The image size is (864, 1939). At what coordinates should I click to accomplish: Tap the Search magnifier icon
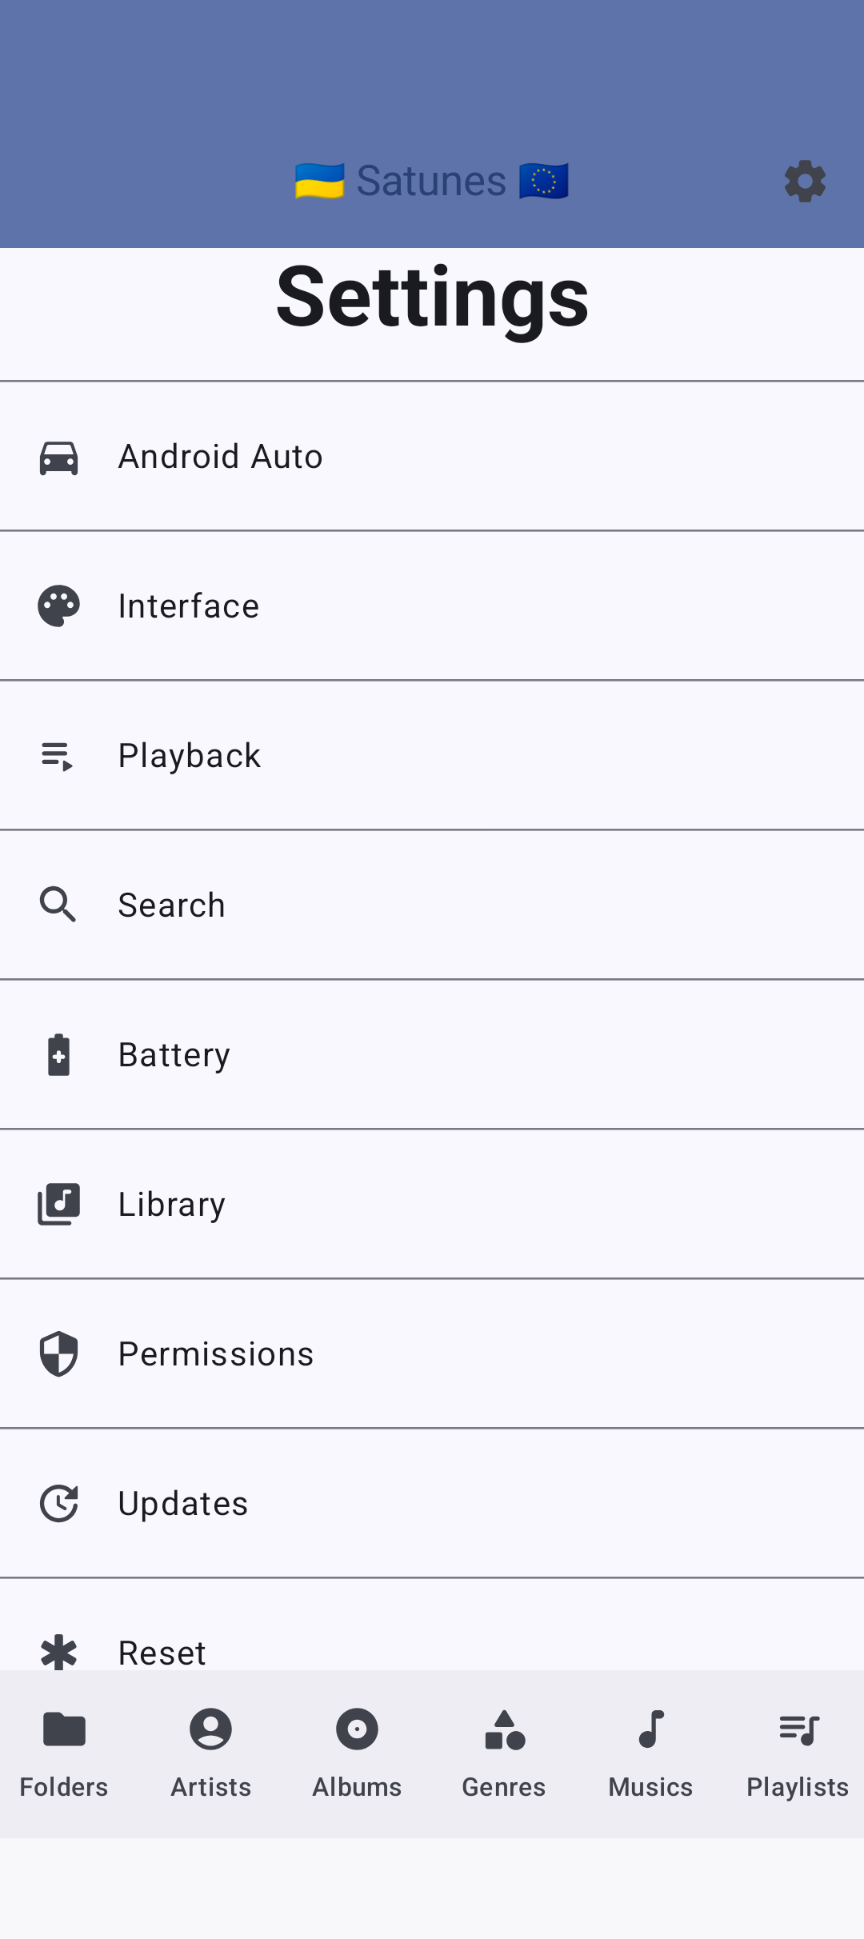pyautogui.click(x=58, y=905)
